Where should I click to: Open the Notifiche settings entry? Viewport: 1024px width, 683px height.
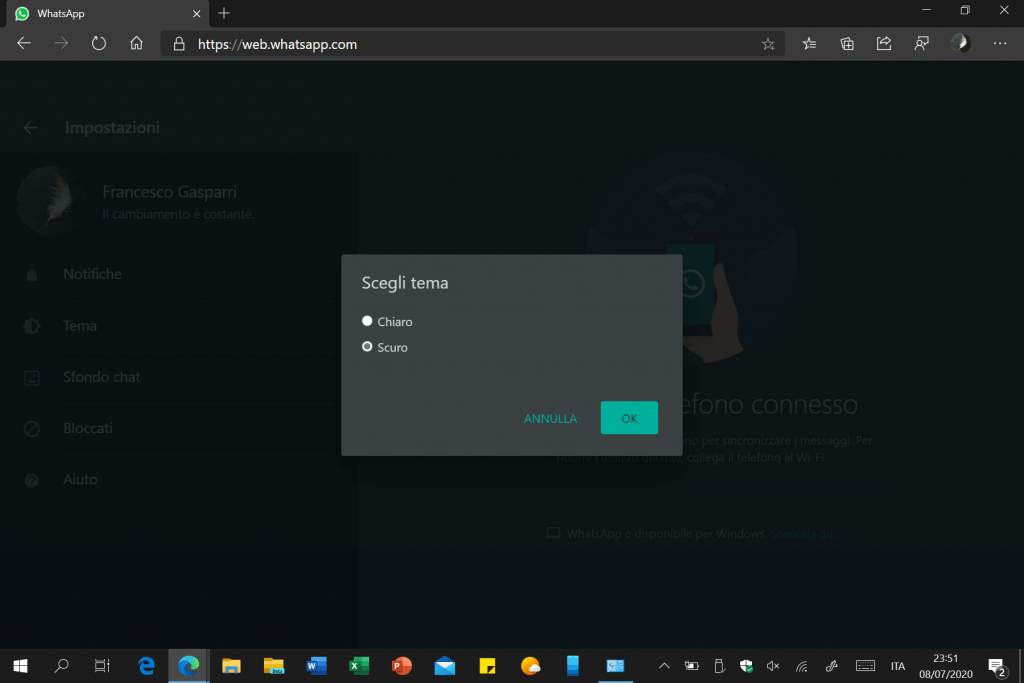point(92,274)
